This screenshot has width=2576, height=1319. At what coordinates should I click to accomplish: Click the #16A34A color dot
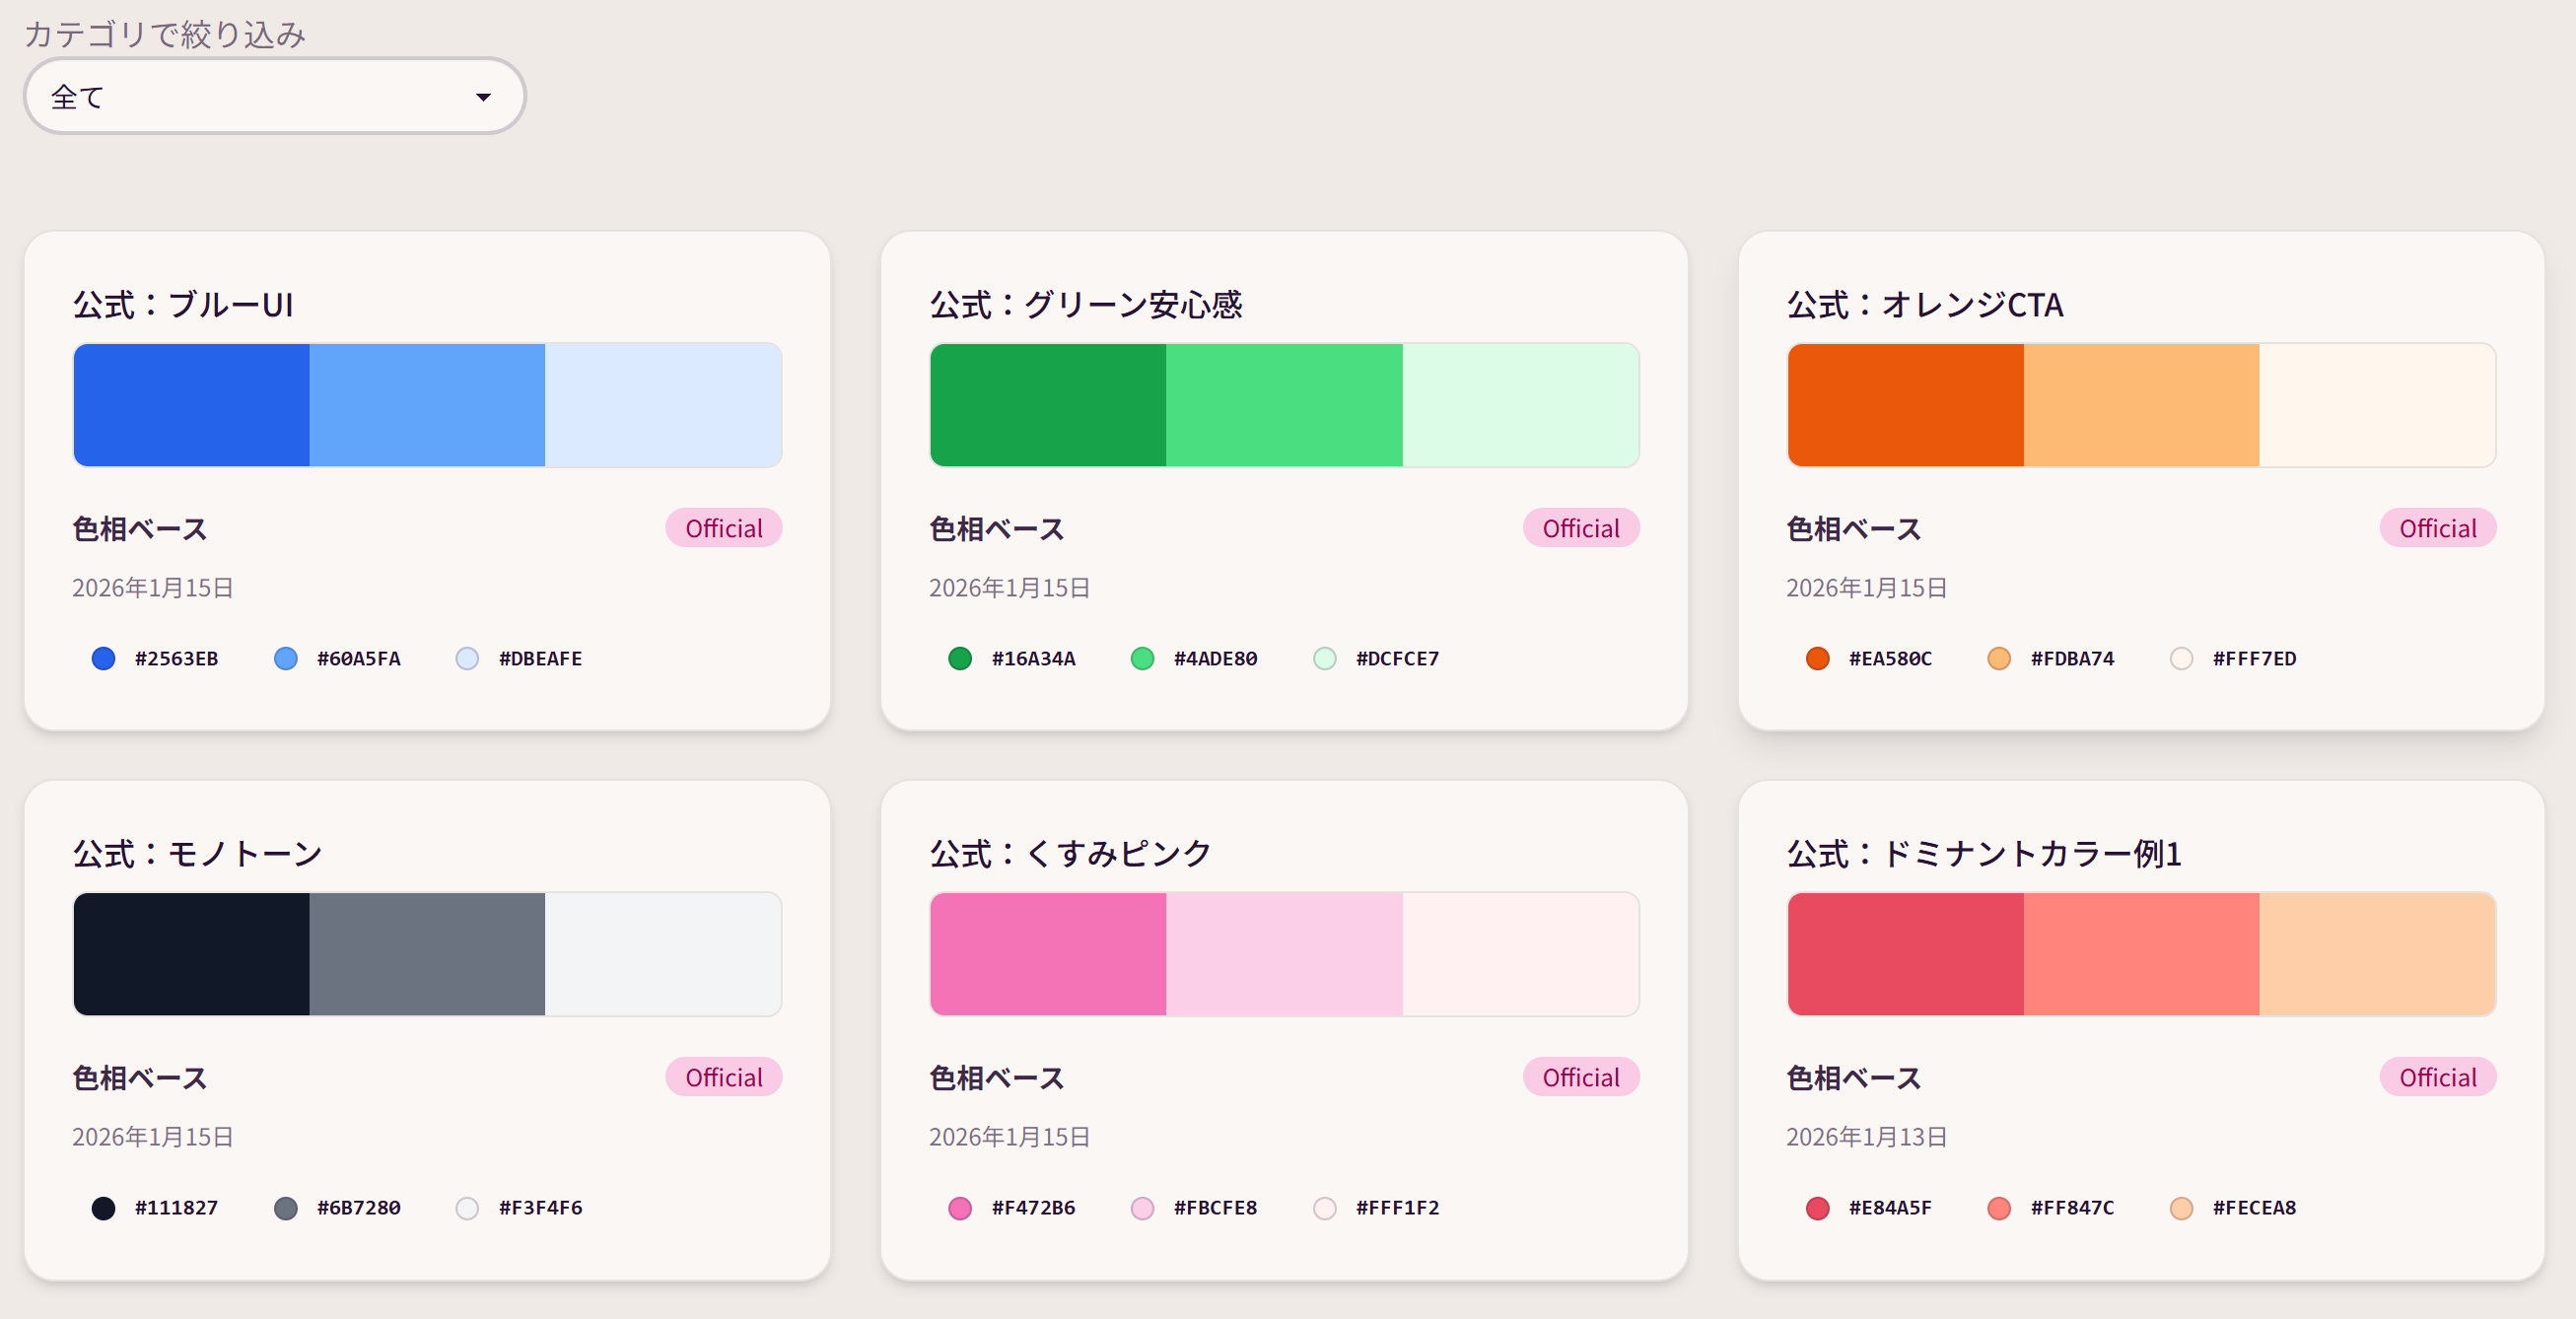pyautogui.click(x=960, y=658)
